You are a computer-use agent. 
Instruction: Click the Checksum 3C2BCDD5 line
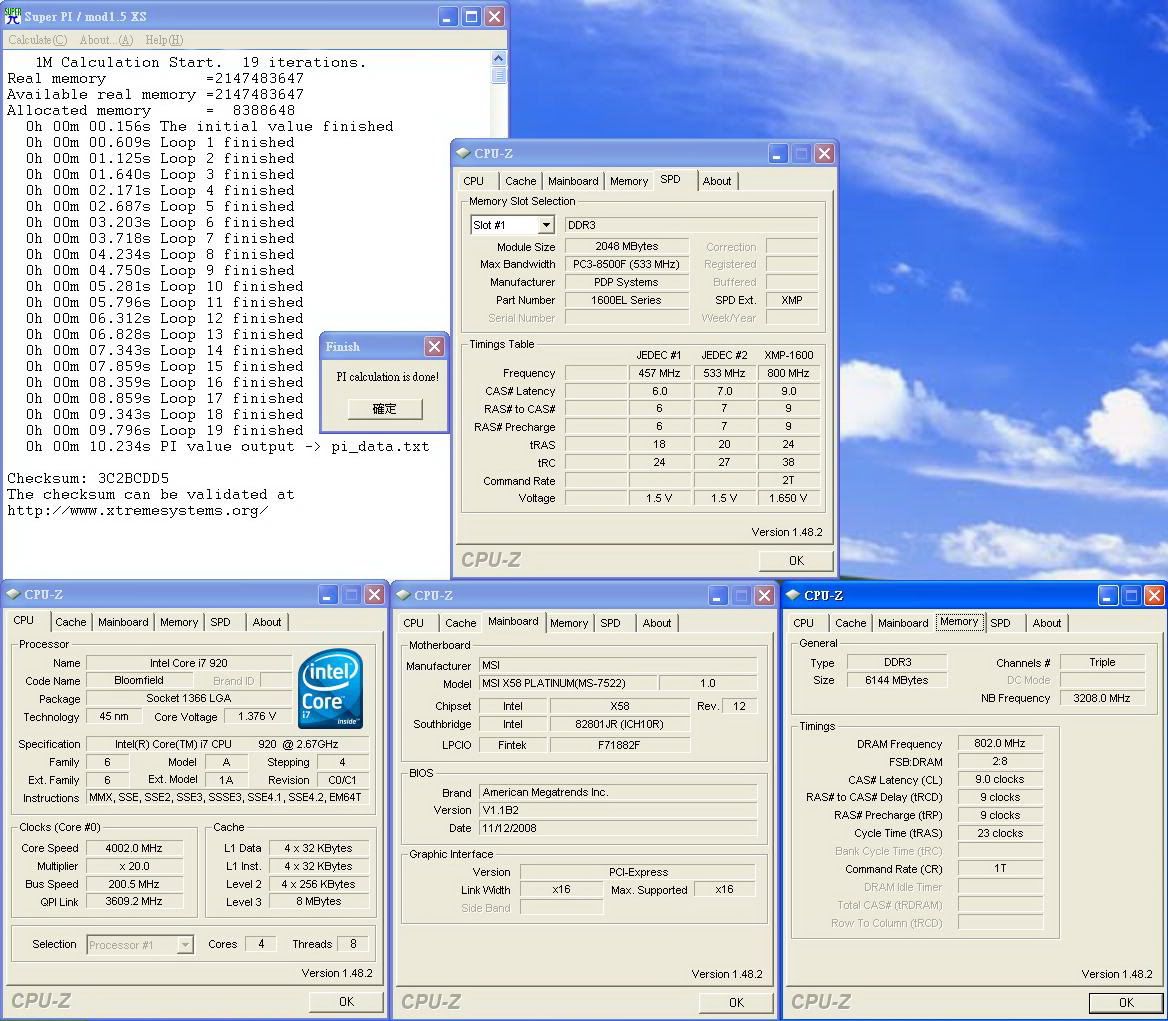pyautogui.click(x=88, y=478)
